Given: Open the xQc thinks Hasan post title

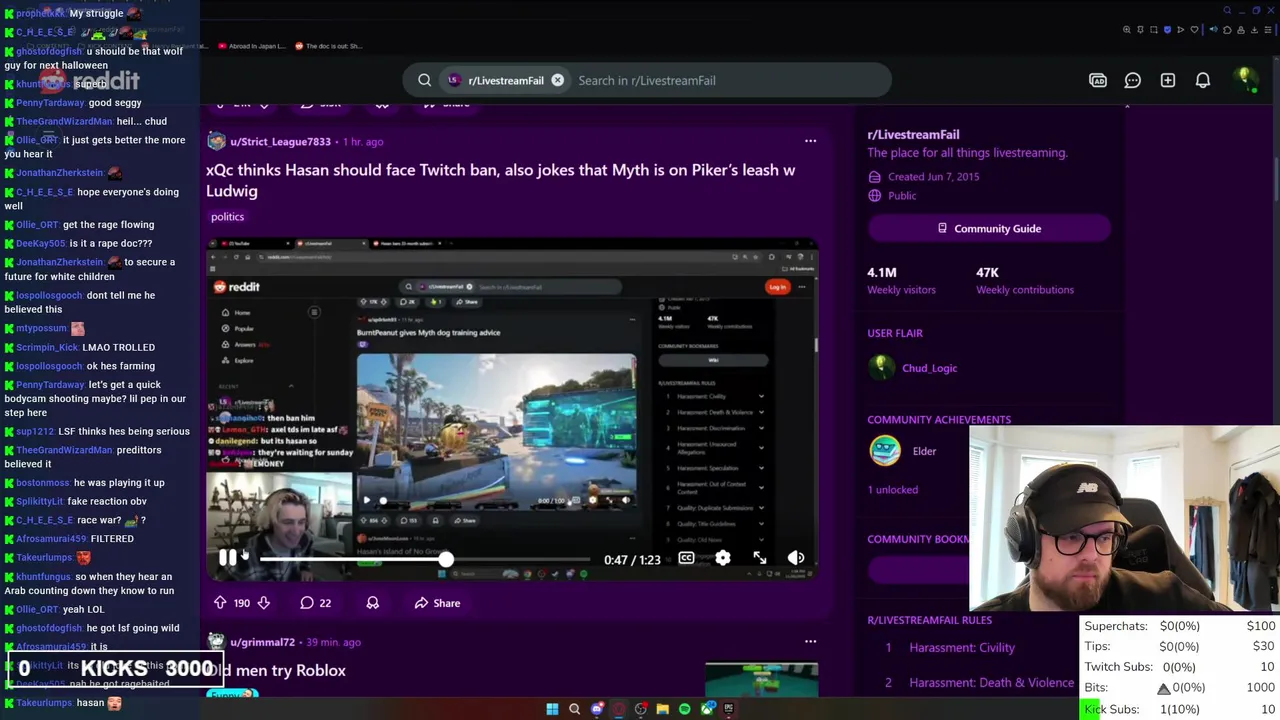Looking at the screenshot, I should [x=500, y=180].
